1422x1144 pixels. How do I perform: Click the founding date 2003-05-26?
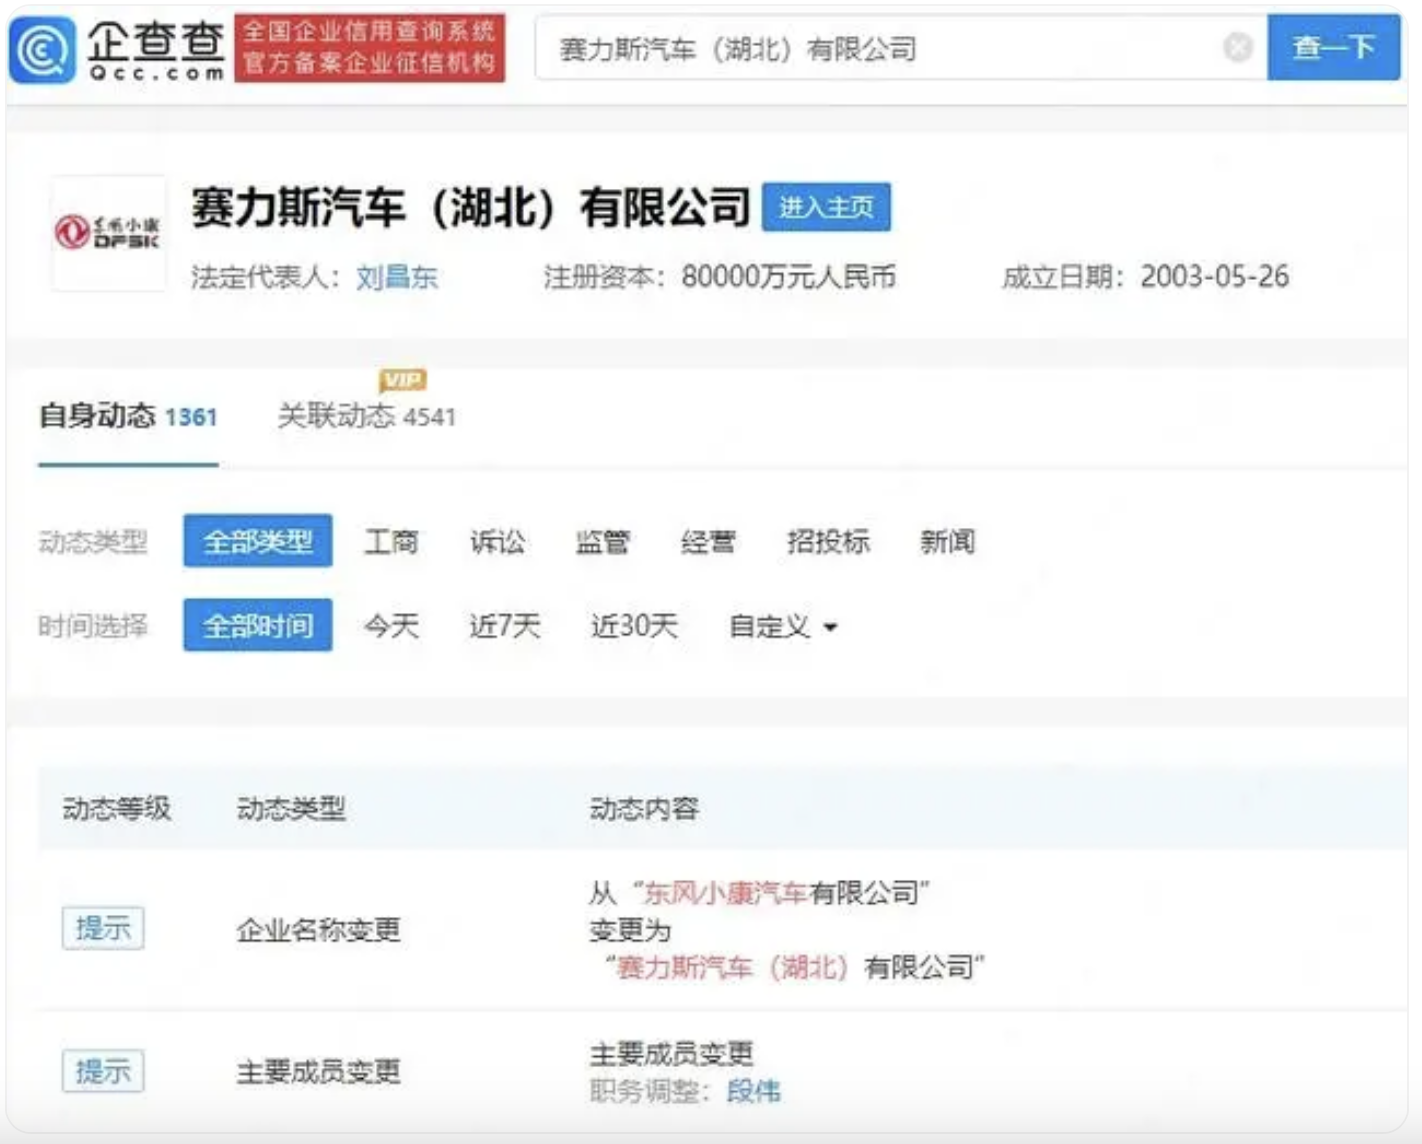[1214, 277]
